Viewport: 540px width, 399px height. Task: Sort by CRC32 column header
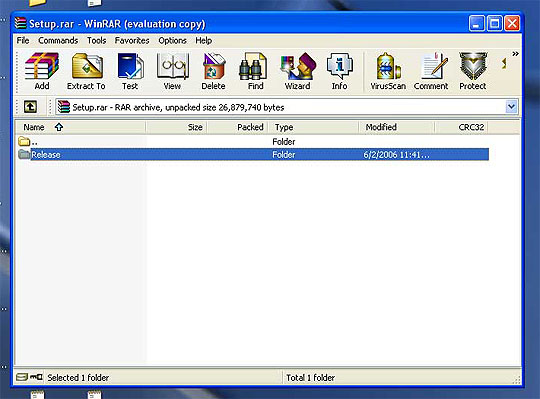pos(461,127)
